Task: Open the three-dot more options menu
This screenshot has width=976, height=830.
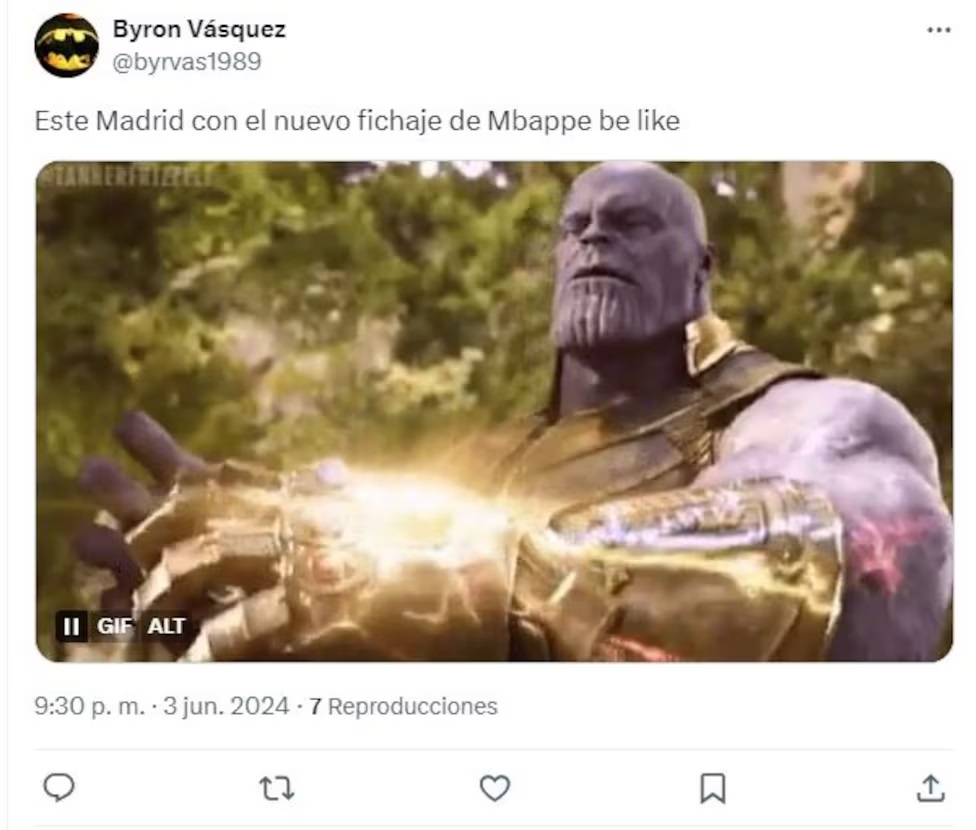Action: pyautogui.click(x=938, y=31)
